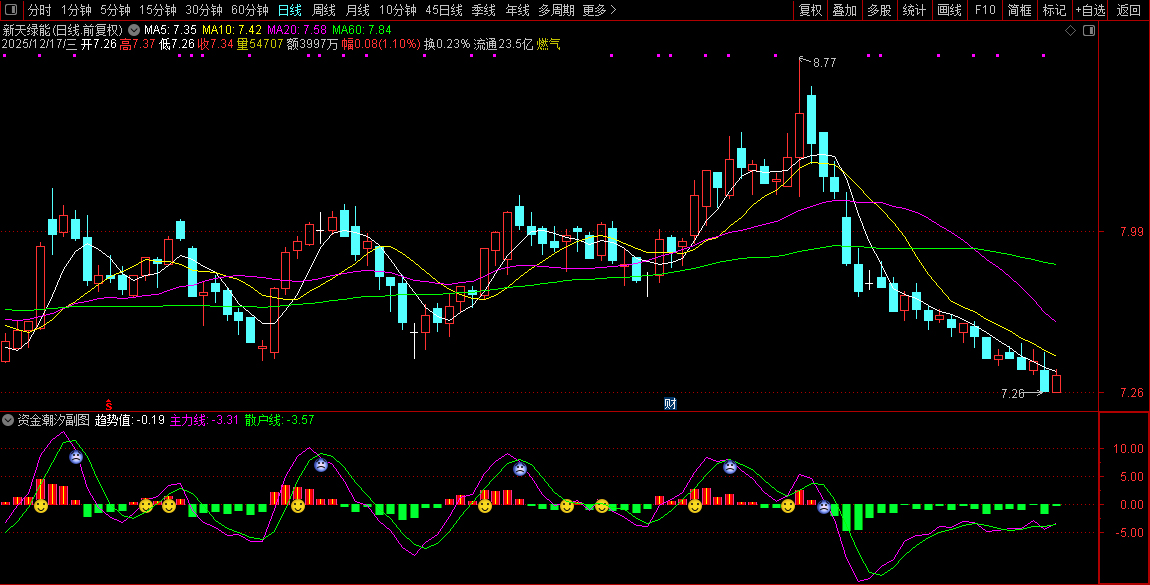Select the 60分钟 period tab
1150x585 pixels.
coord(249,11)
